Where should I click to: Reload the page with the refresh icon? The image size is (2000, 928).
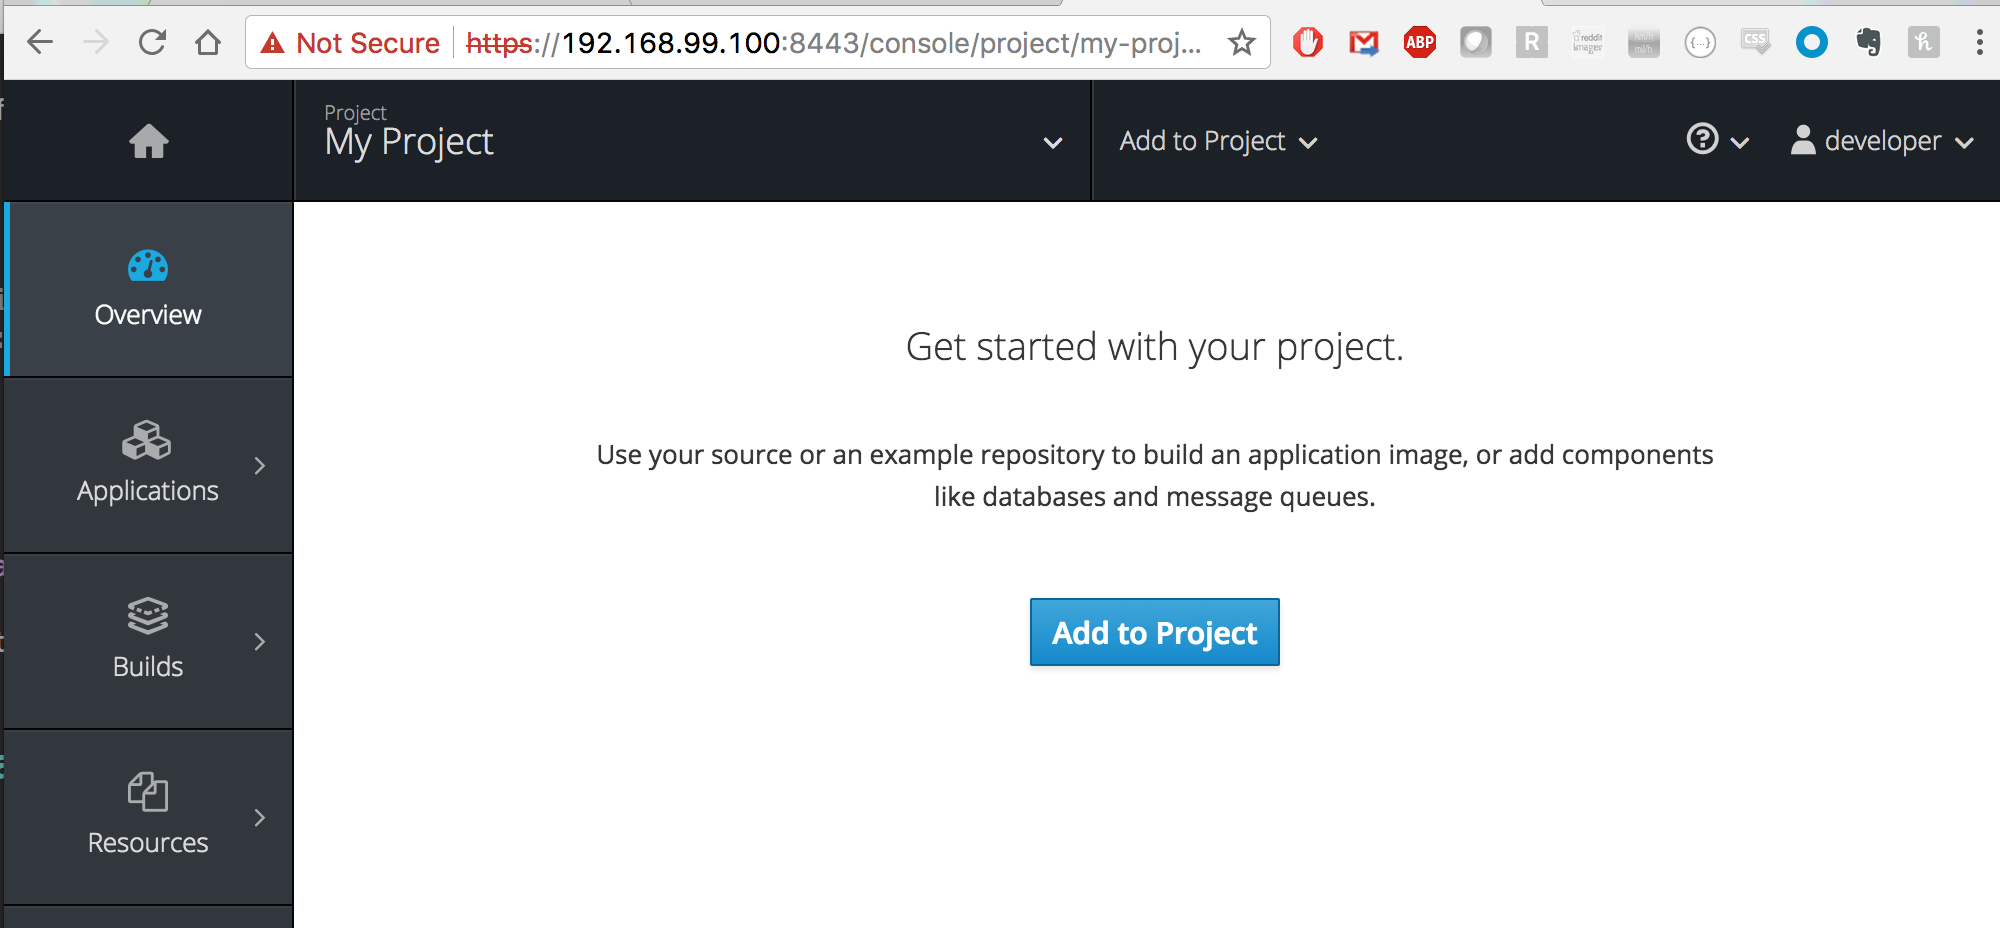(x=152, y=42)
